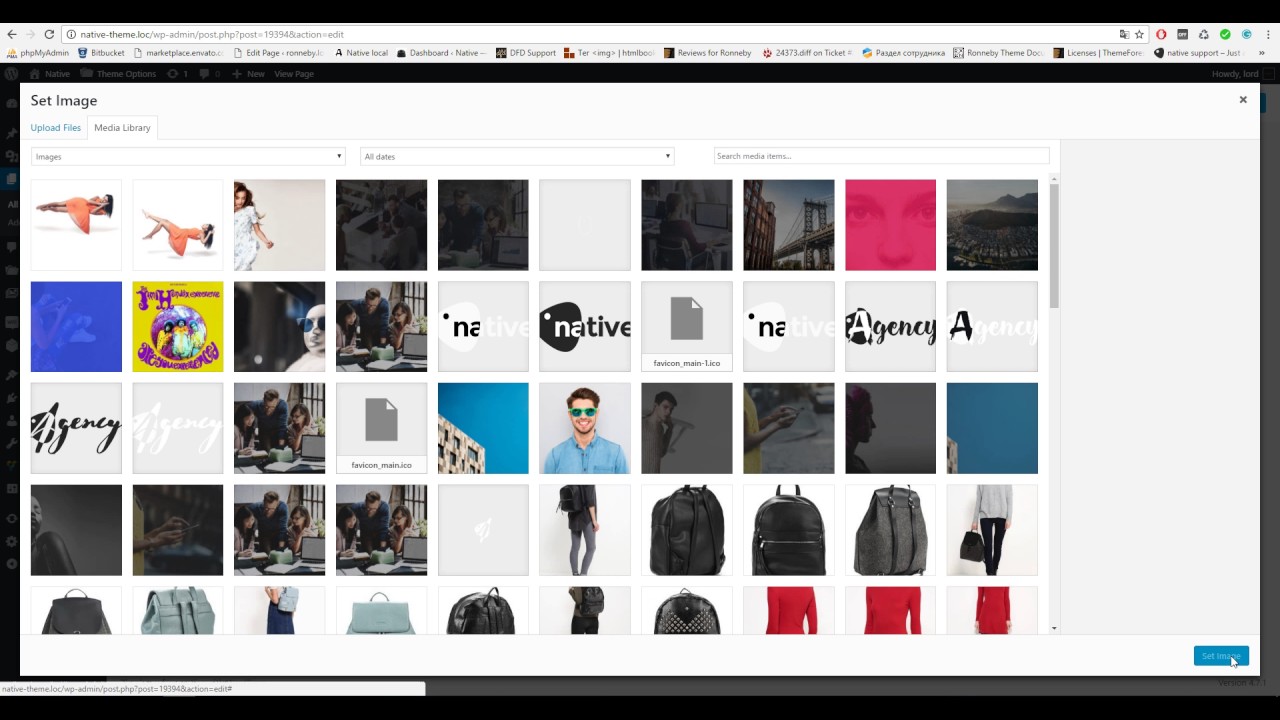Show more bookmarks overflow chevron
1280x720 pixels.
pyautogui.click(x=1262, y=53)
